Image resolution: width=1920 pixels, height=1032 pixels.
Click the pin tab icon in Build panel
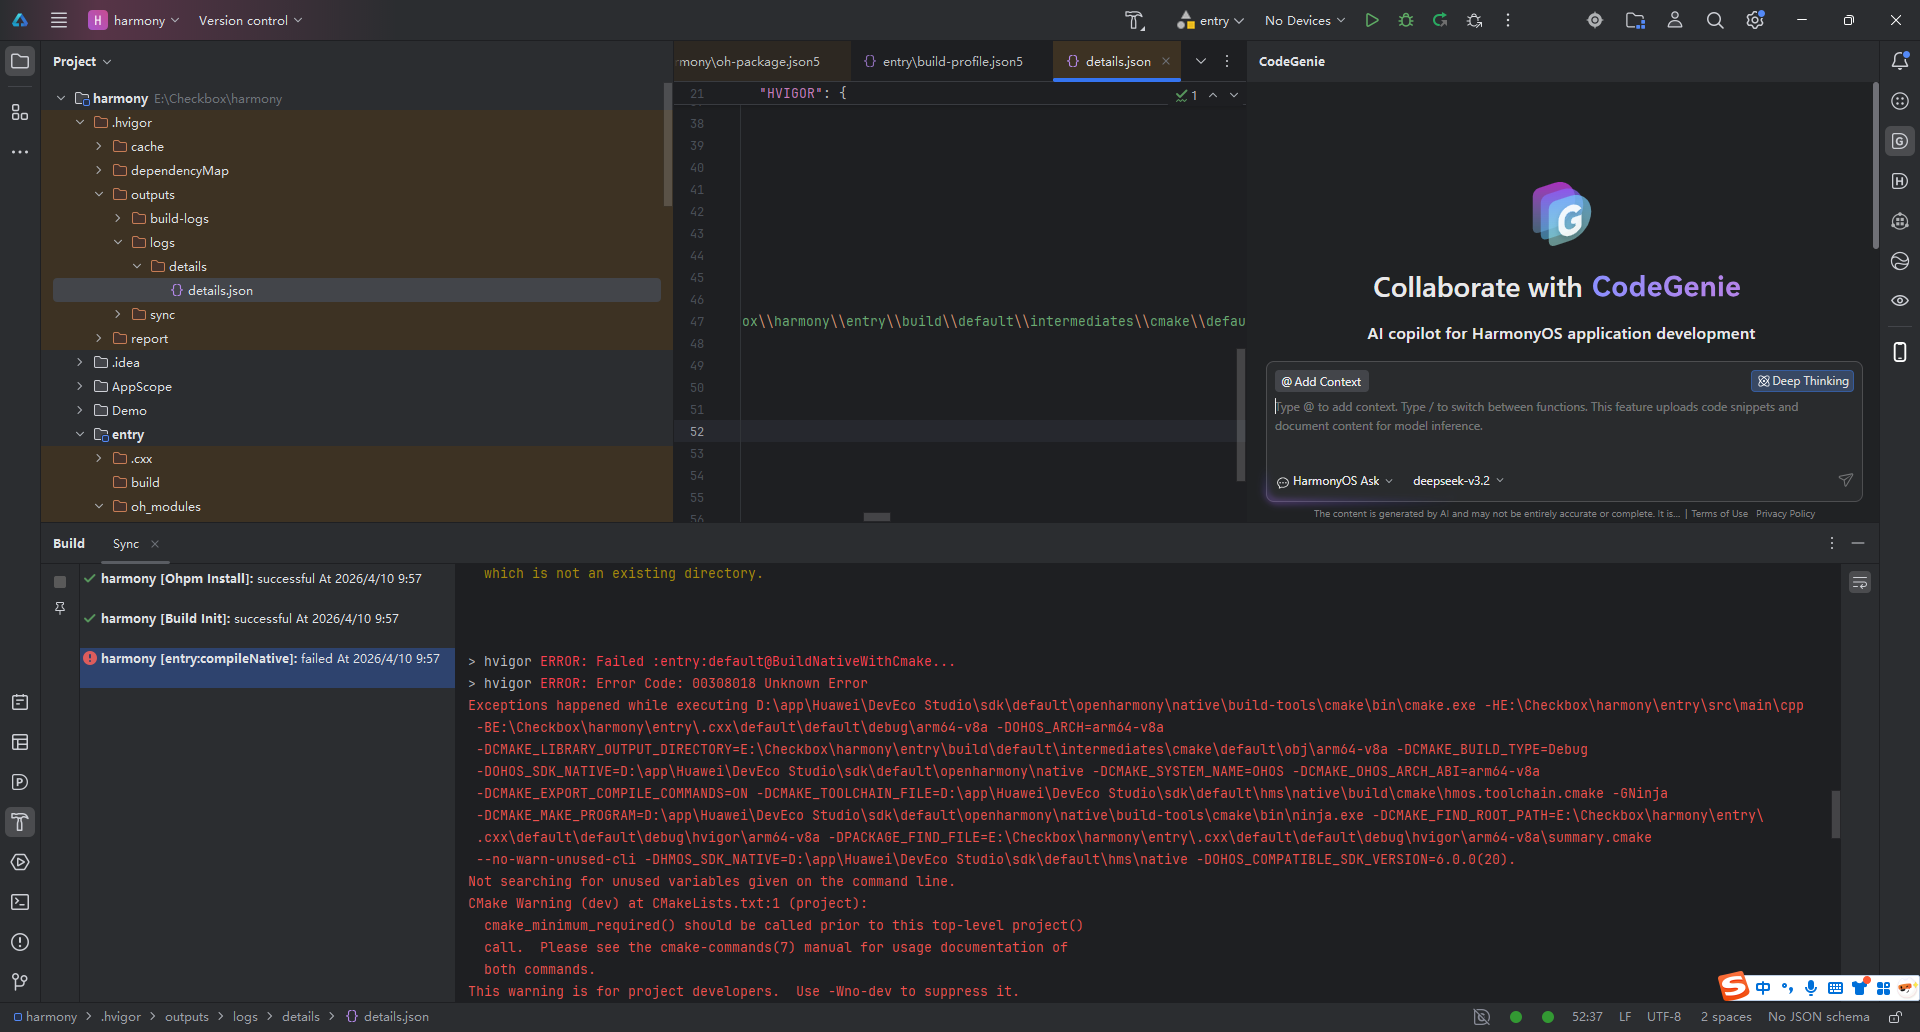point(60,608)
